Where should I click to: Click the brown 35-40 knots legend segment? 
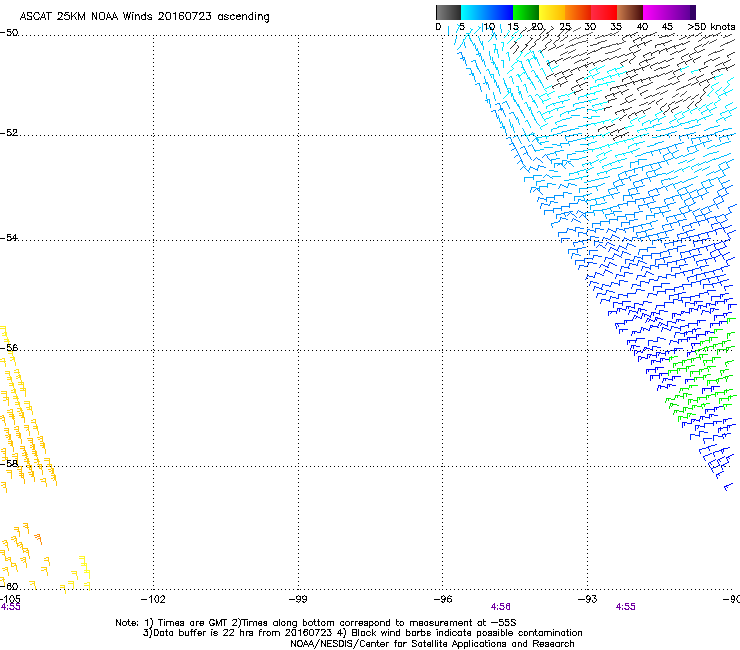(630, 12)
